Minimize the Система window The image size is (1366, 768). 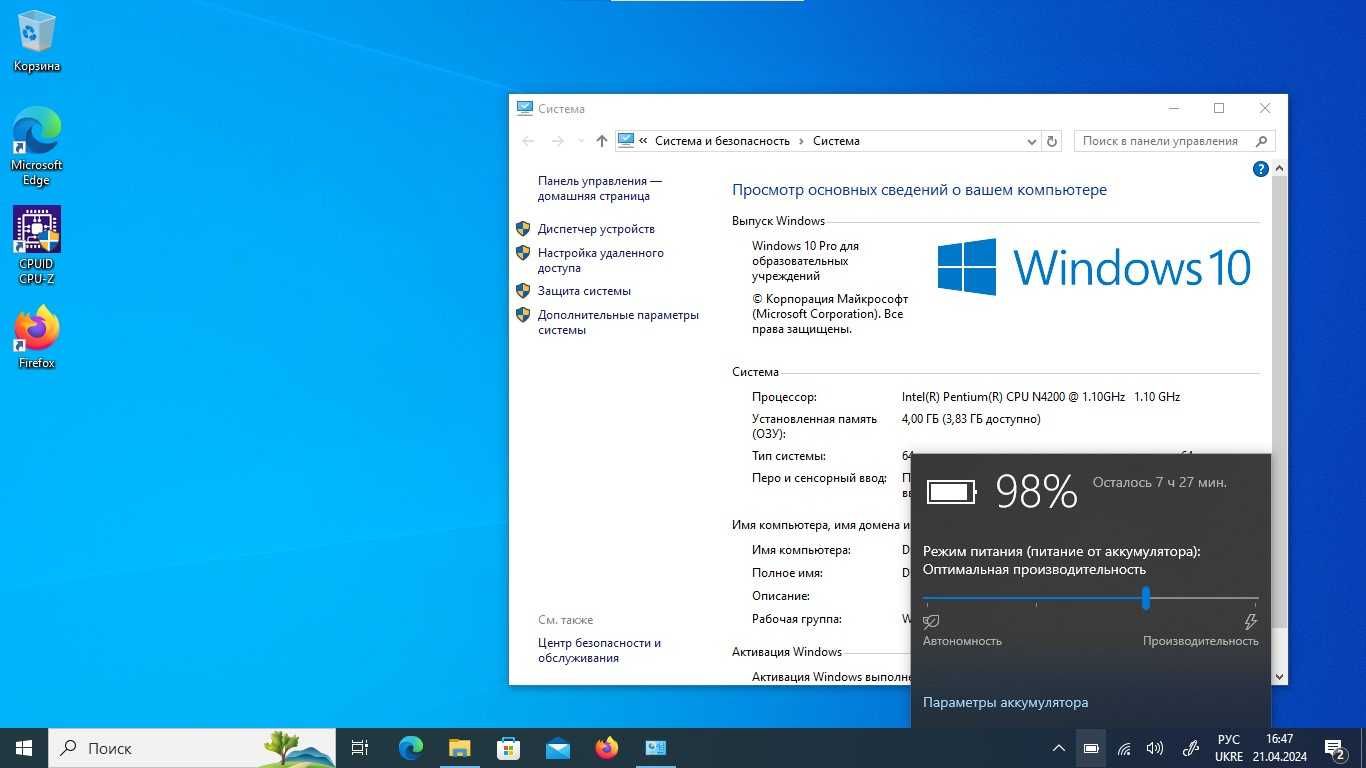coord(1173,108)
